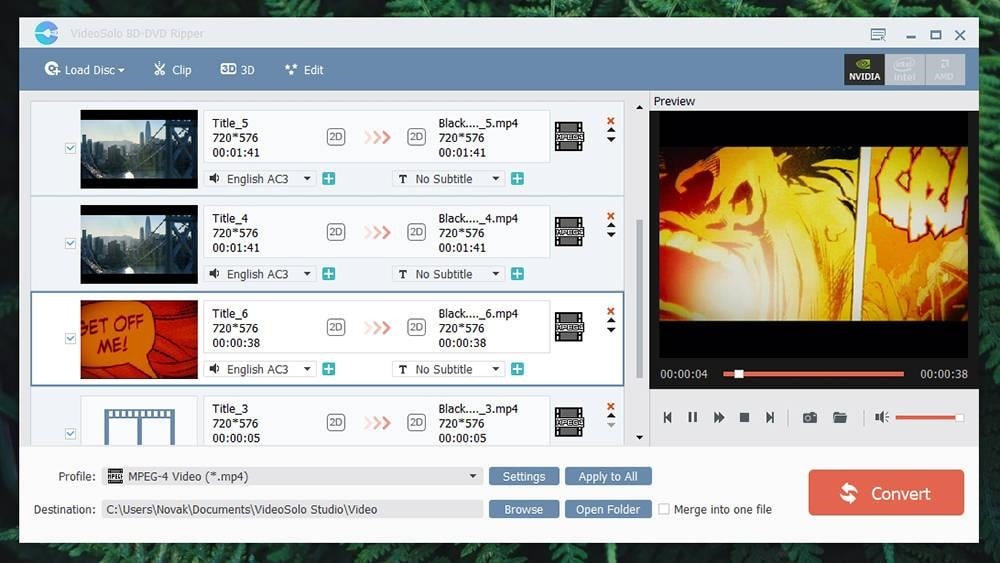Skip to next chapter in preview
The image size is (1000, 563).
point(770,417)
